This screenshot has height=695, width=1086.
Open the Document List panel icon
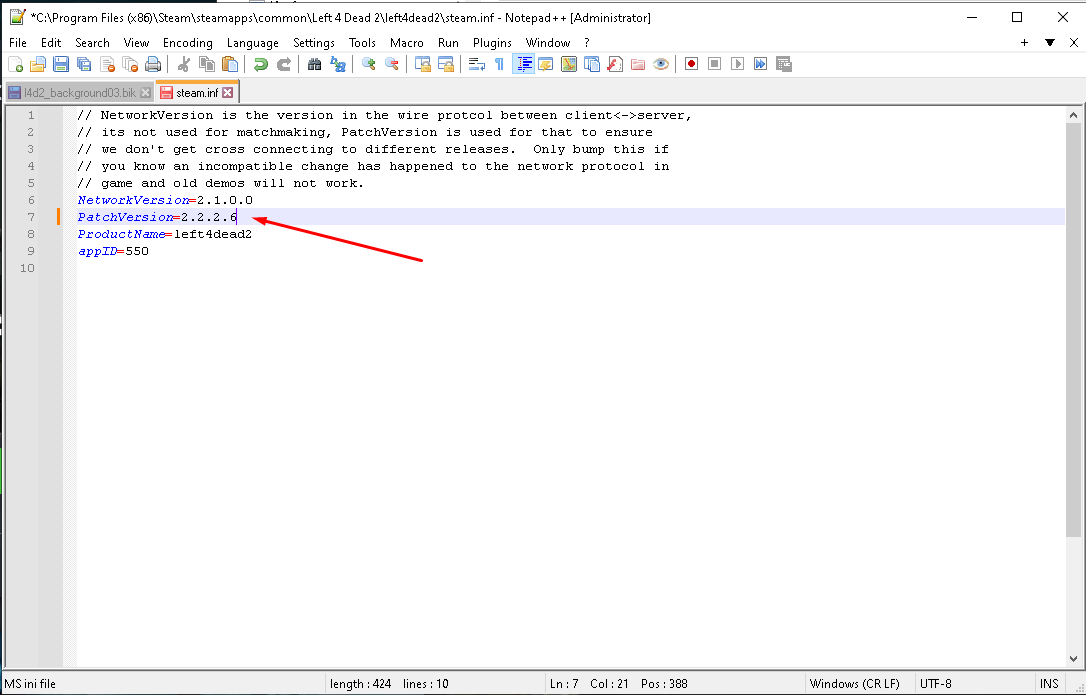[x=591, y=64]
